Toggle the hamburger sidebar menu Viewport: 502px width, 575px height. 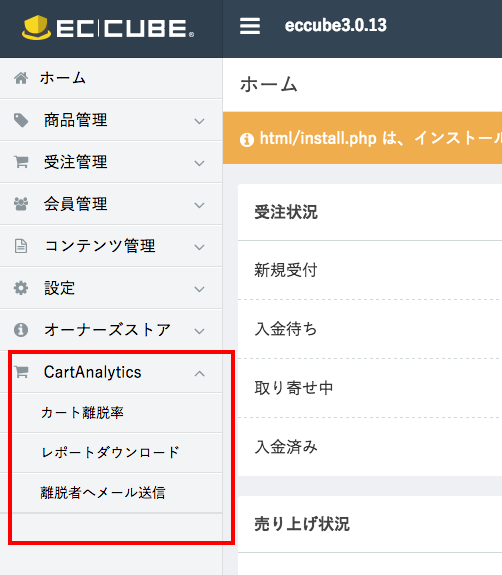(250, 26)
